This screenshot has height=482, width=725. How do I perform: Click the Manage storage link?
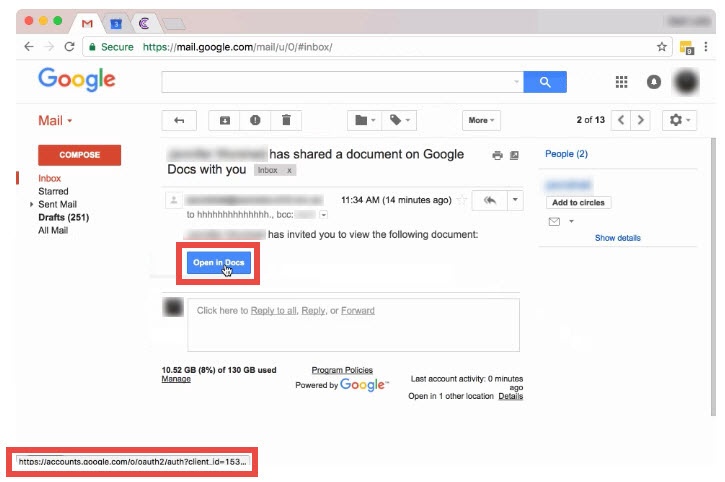click(x=176, y=379)
